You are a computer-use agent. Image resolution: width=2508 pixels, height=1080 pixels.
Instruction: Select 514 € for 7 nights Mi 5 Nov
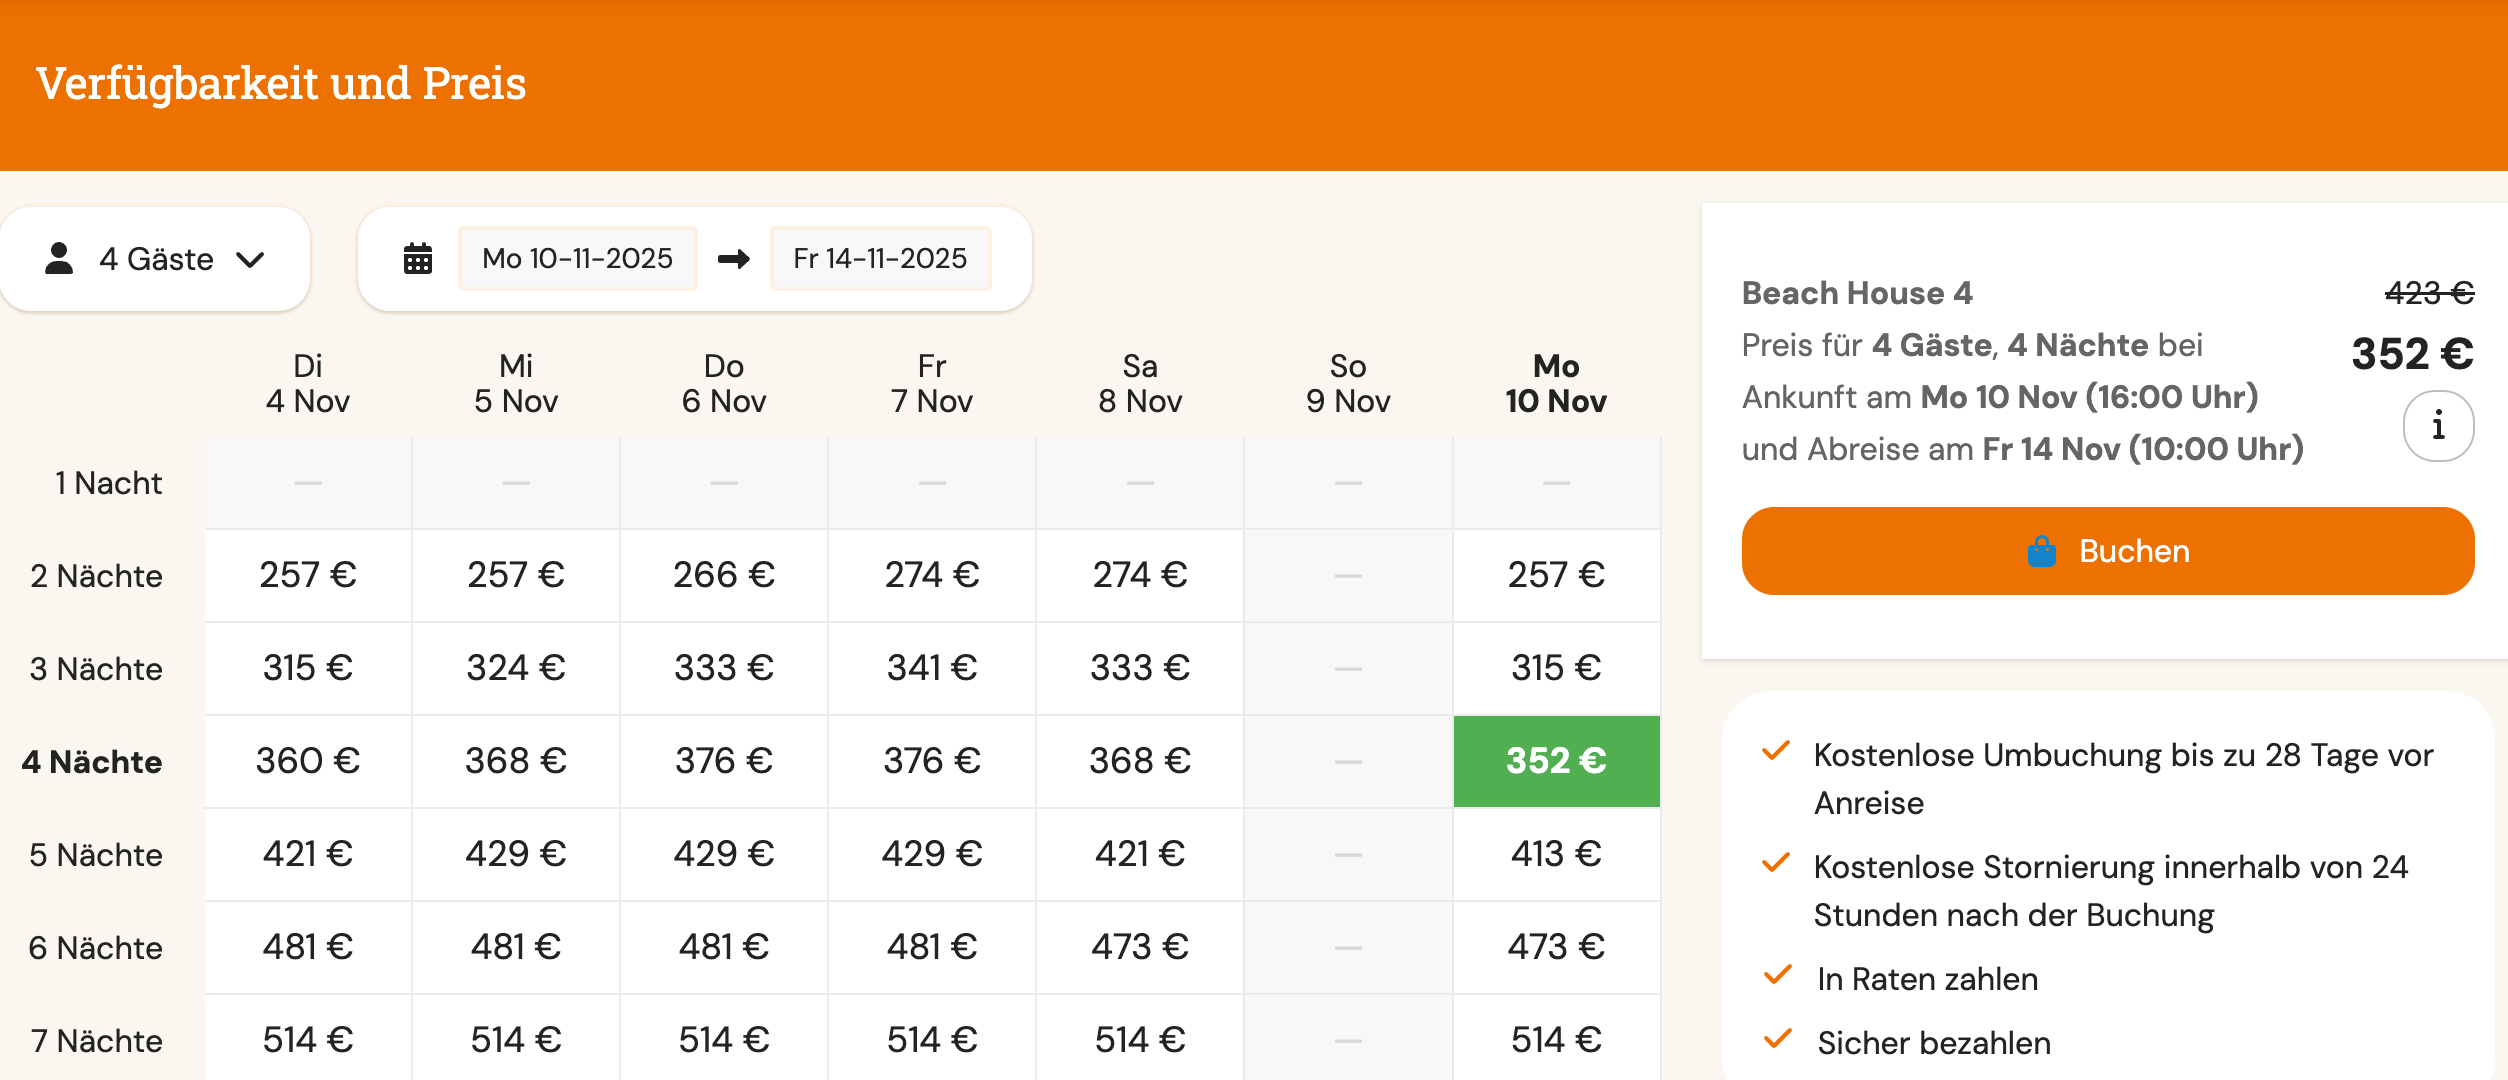pyautogui.click(x=516, y=1040)
